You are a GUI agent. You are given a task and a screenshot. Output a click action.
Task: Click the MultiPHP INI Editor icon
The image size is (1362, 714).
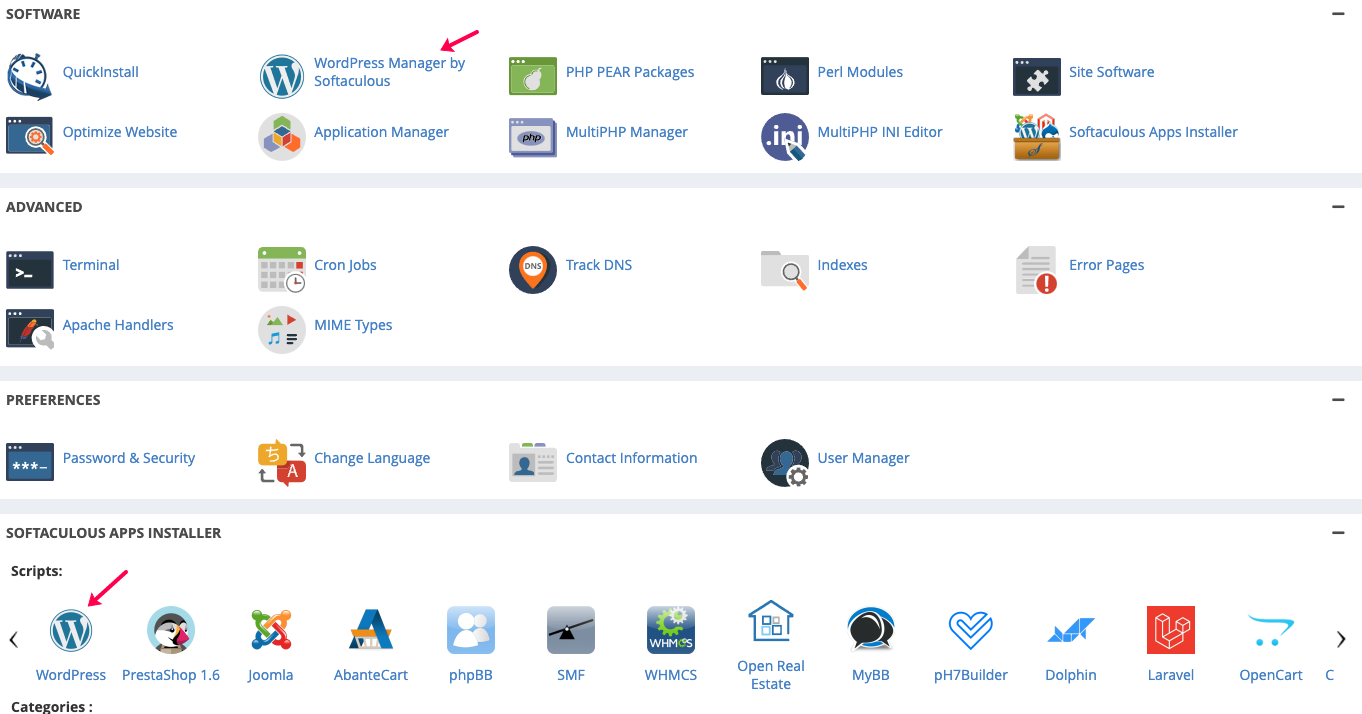[785, 136]
